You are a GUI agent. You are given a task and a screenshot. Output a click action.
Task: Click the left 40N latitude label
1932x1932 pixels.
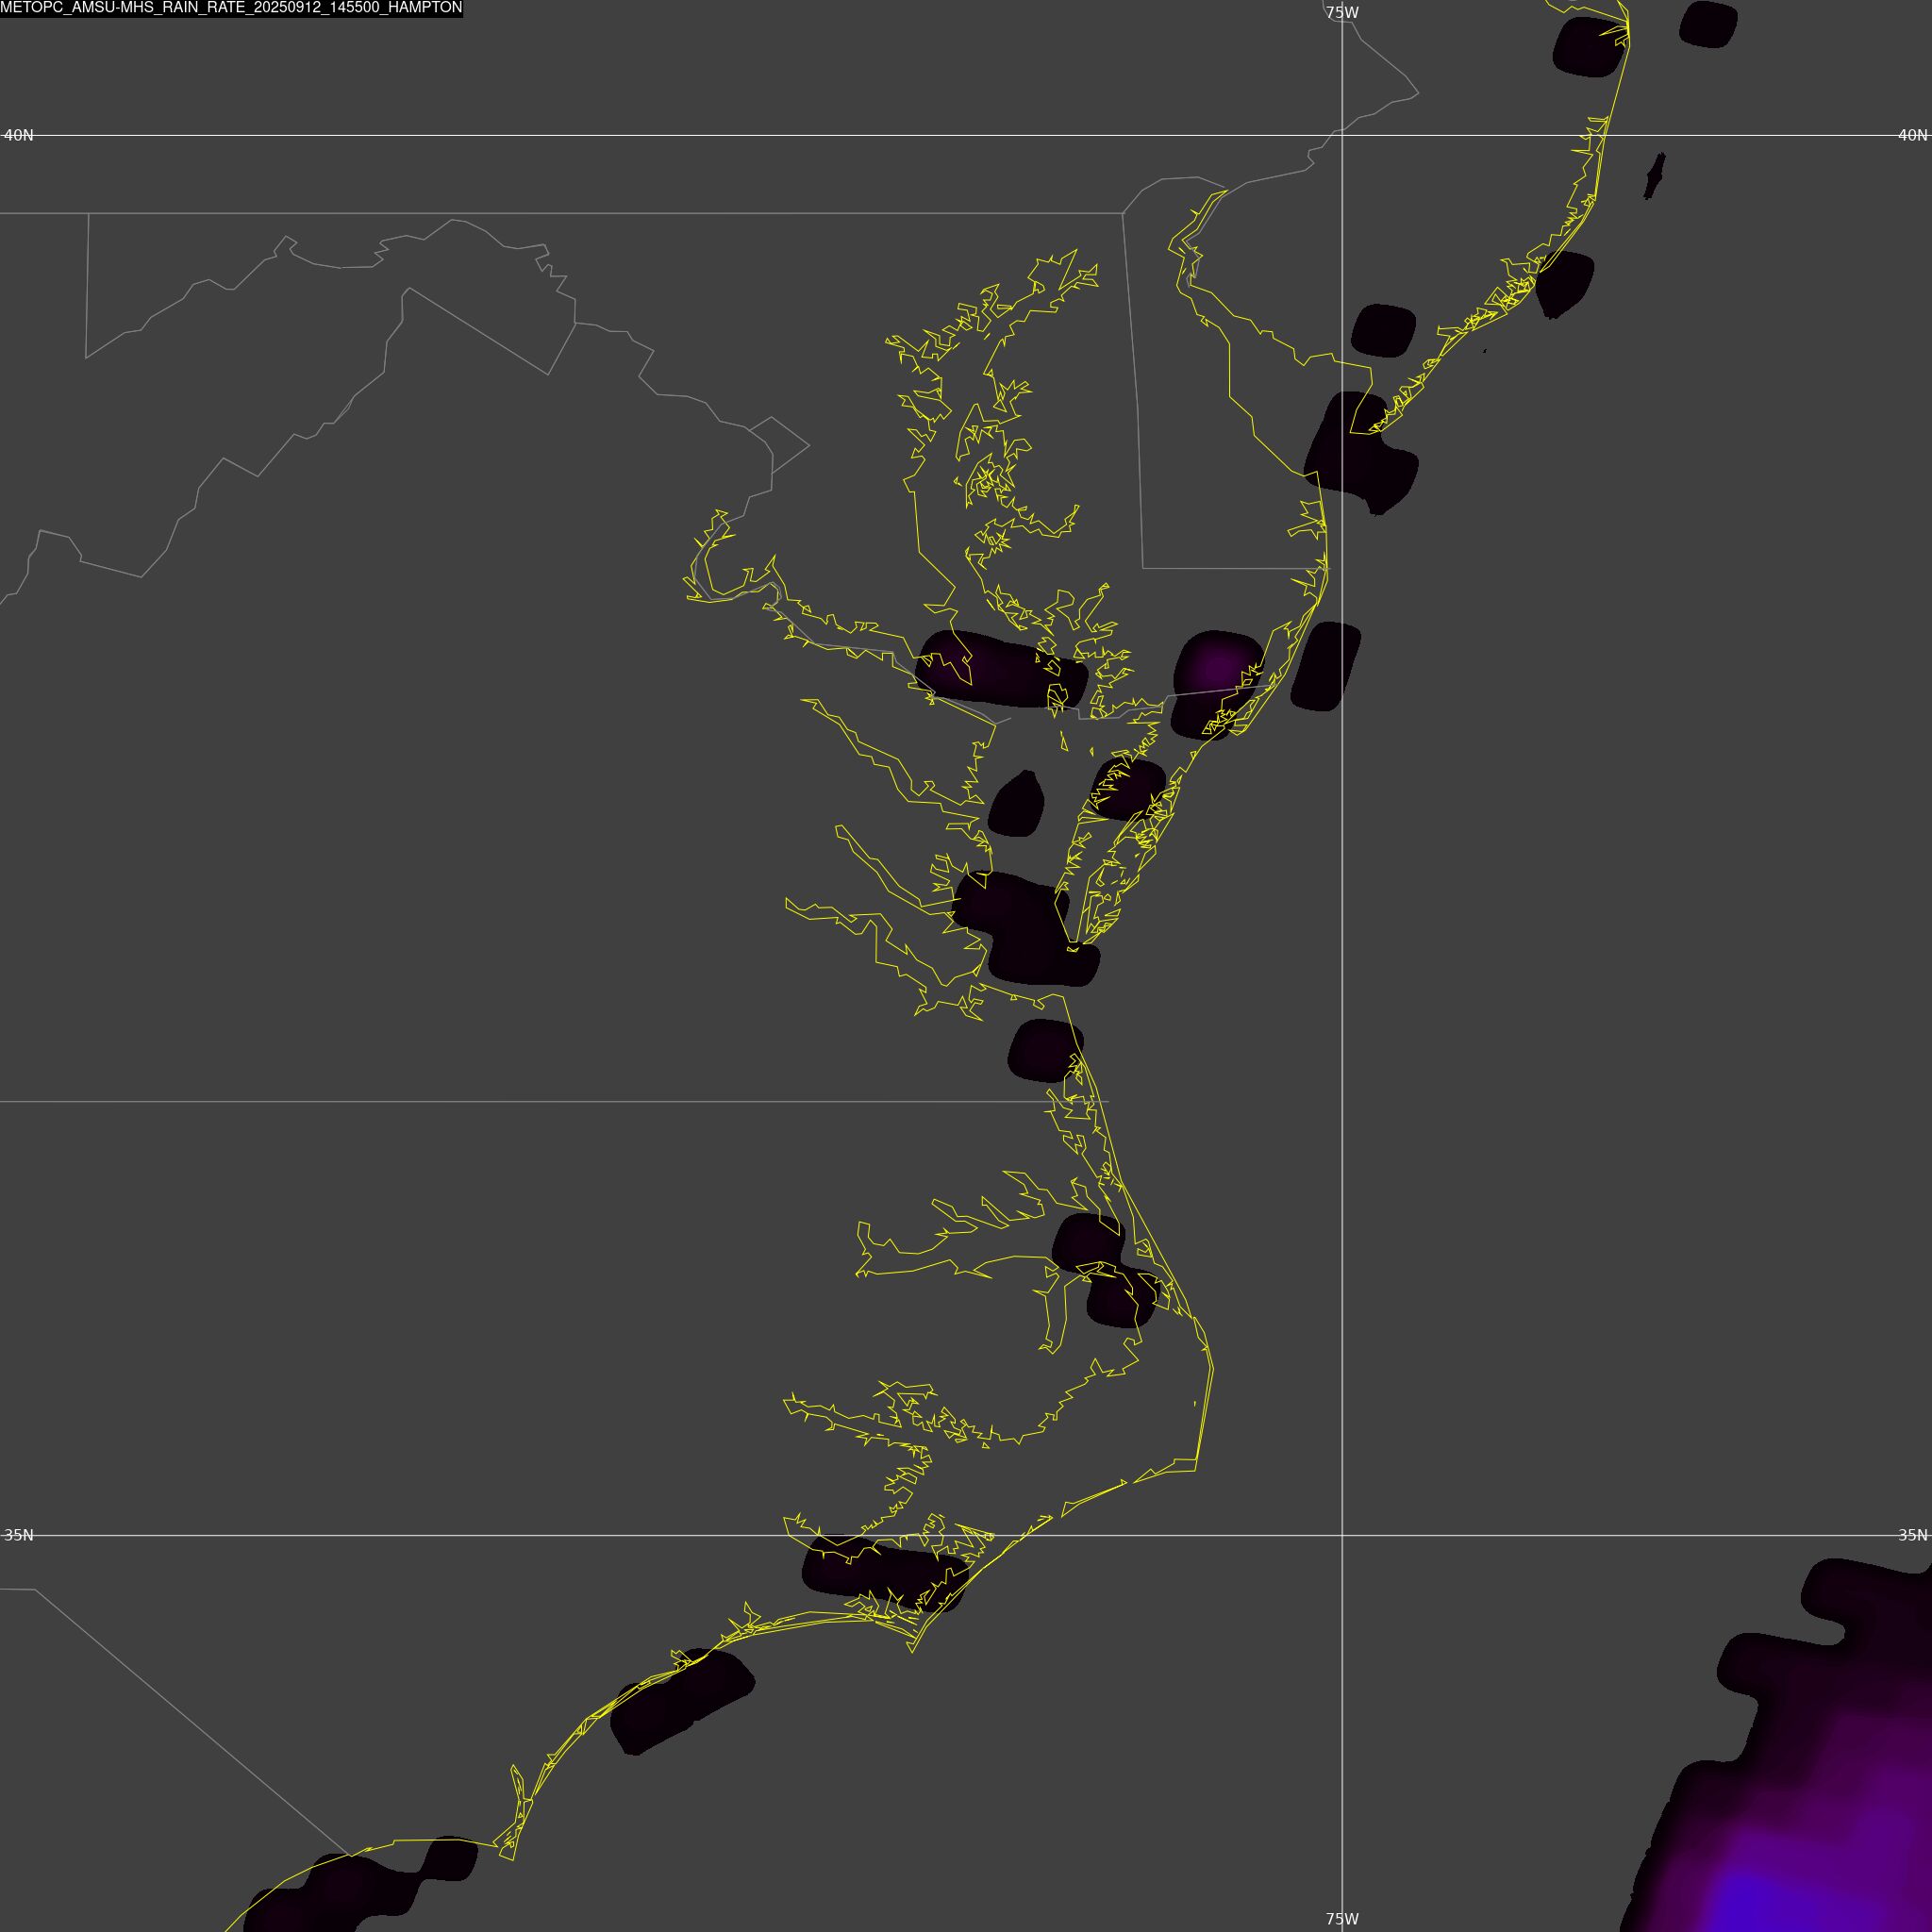[19, 135]
